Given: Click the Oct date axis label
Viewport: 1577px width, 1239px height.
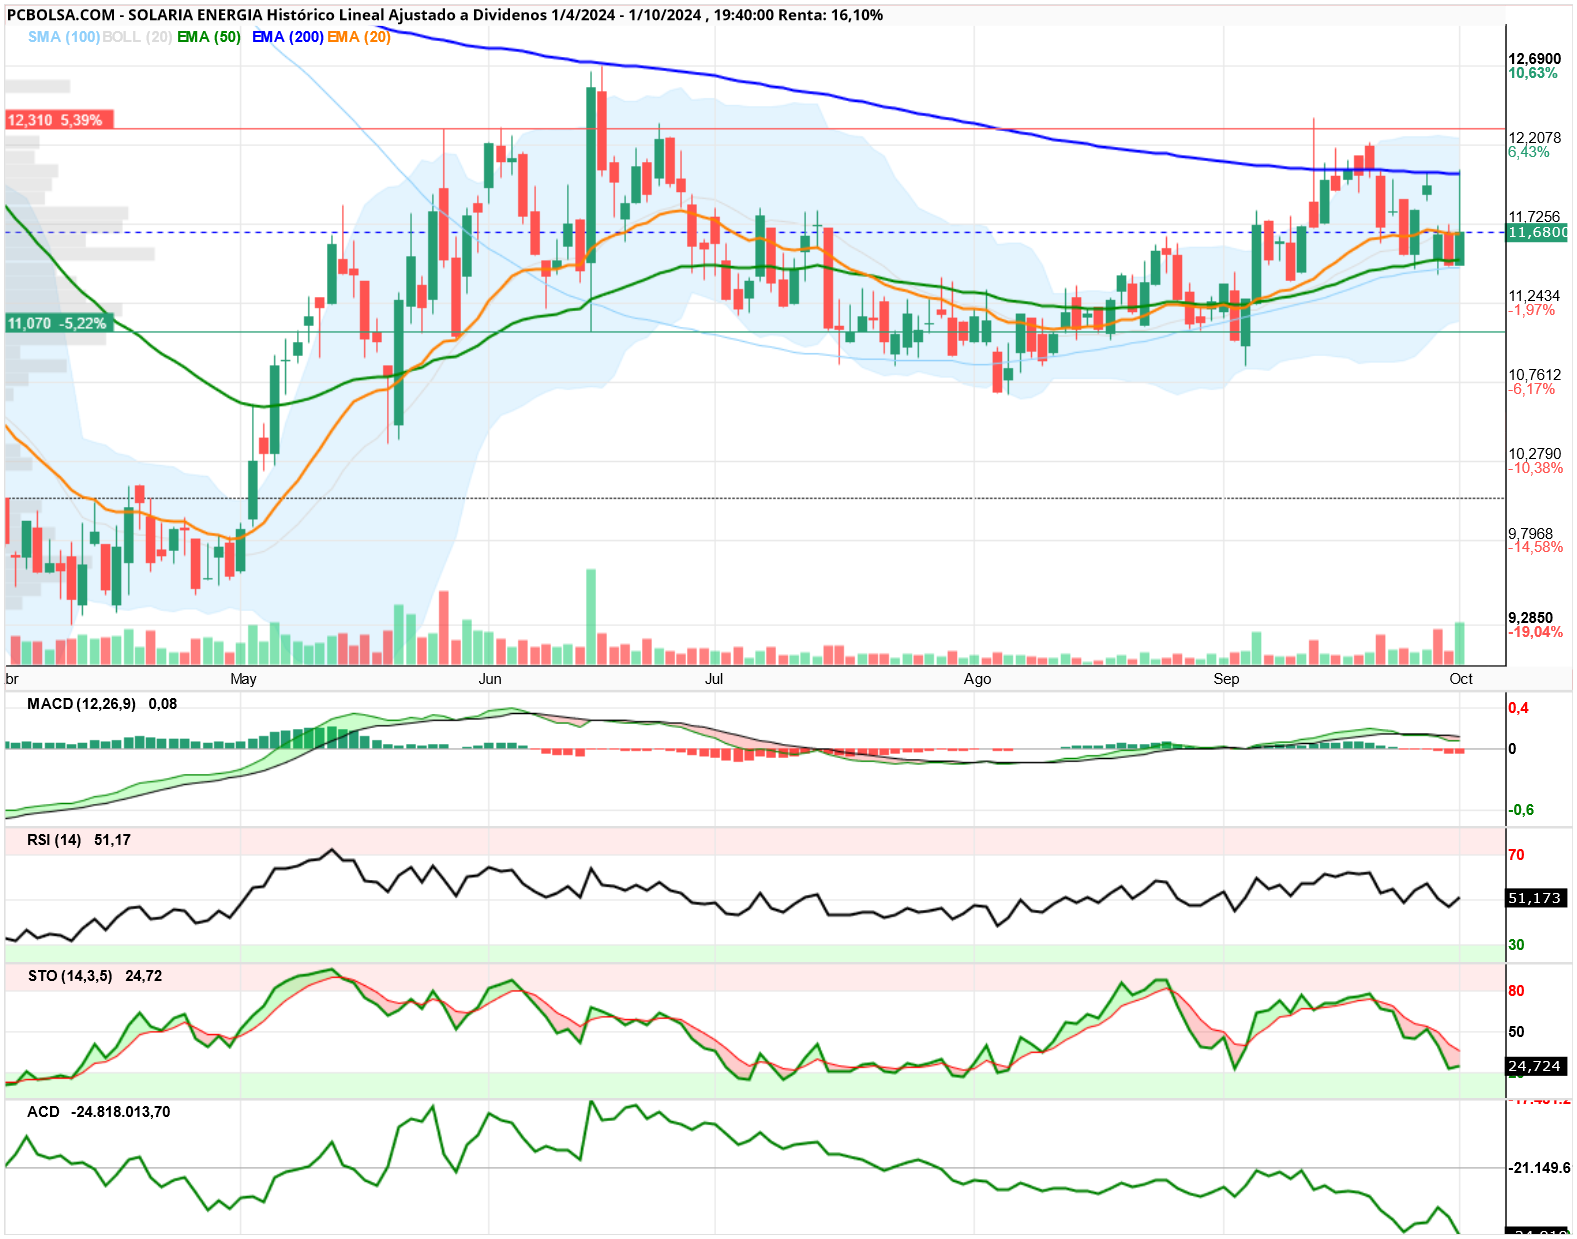Looking at the screenshot, I should [1461, 679].
